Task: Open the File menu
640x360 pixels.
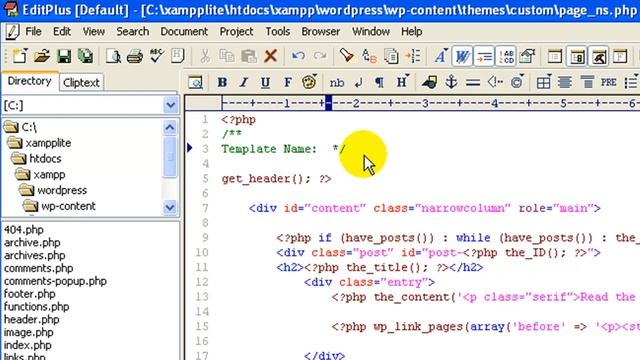Action: [33, 31]
